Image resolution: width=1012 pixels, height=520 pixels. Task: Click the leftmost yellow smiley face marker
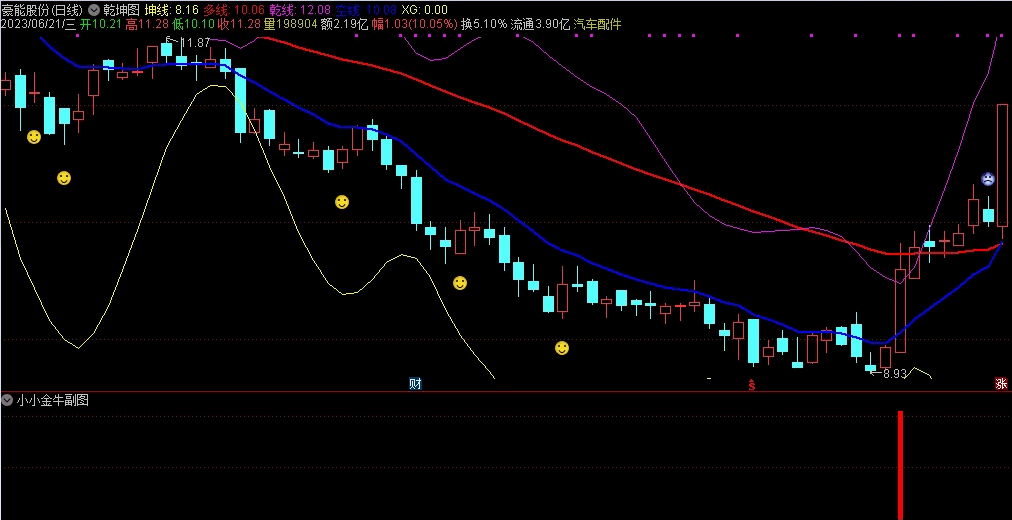(34, 137)
